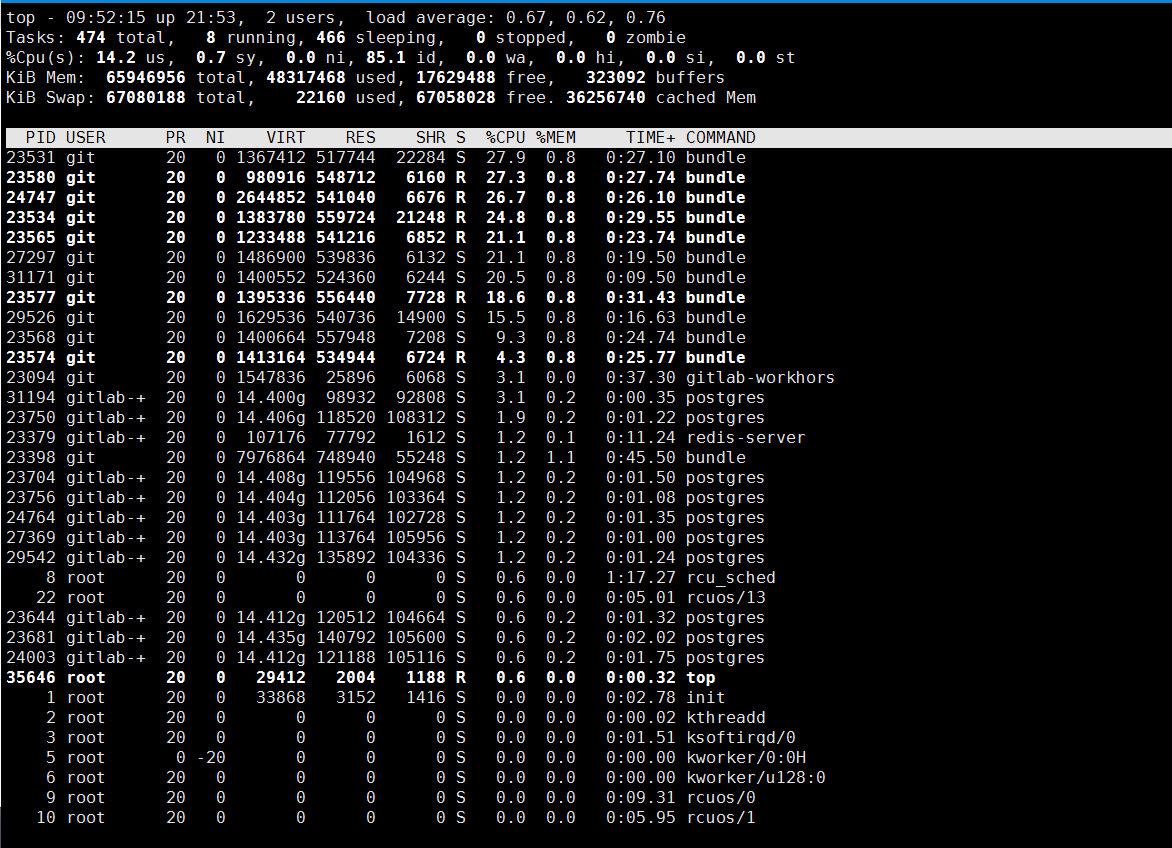Click the kworker/0:0H command name
1172x848 pixels.
coord(745,758)
